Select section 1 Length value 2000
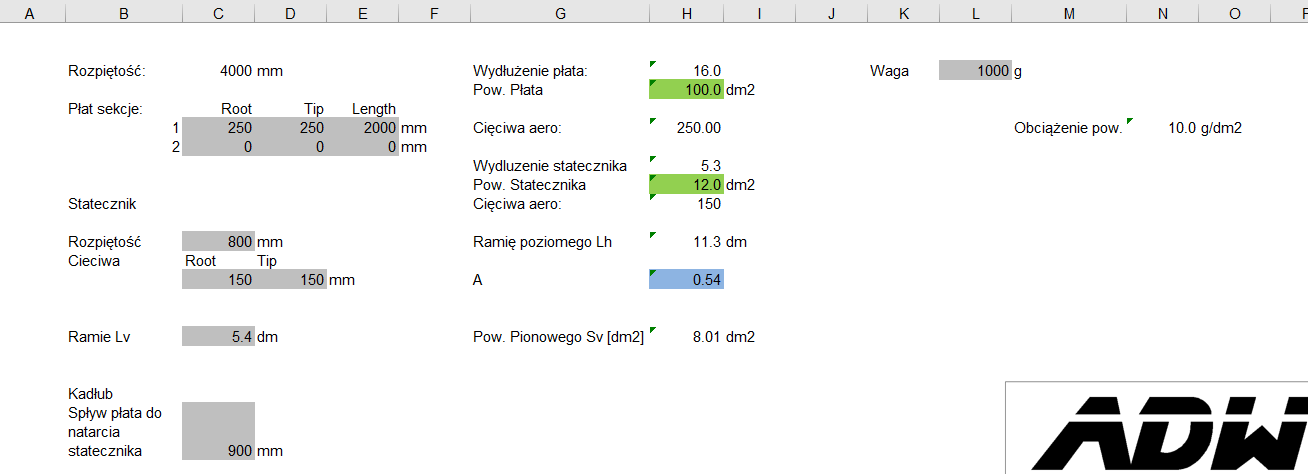This screenshot has height=474, width=1308. coord(363,128)
